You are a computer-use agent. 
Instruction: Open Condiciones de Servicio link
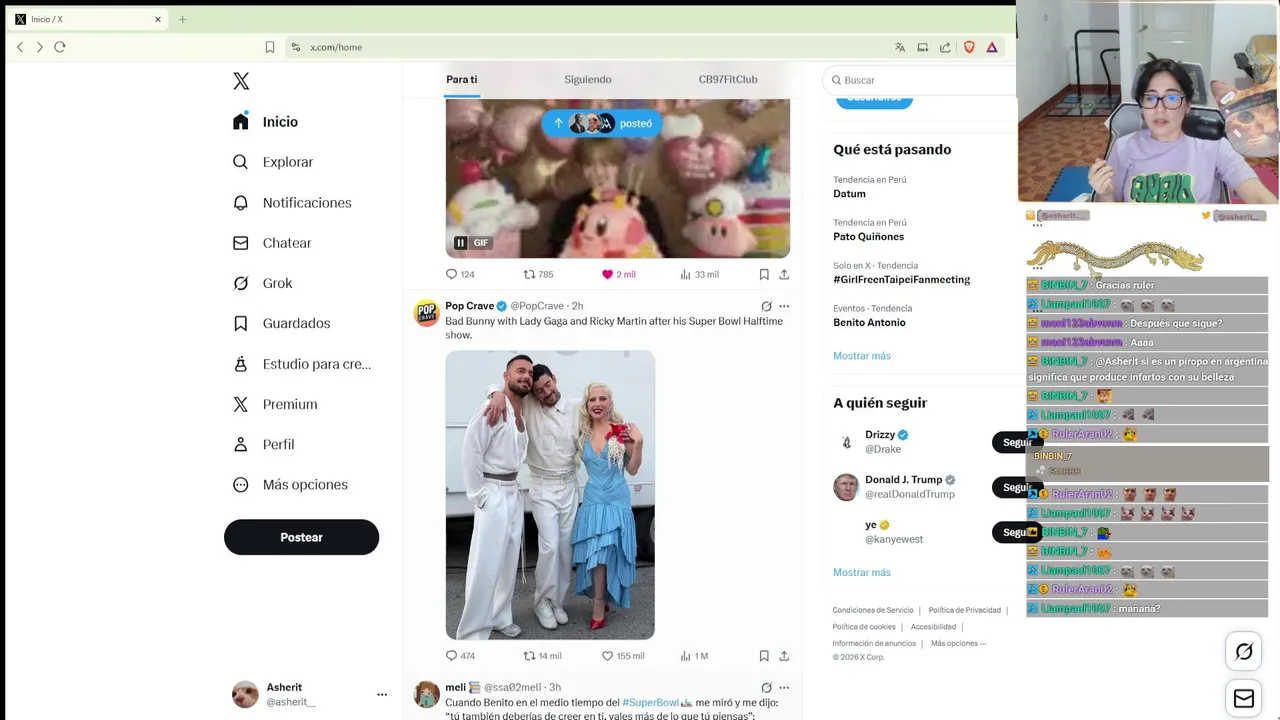873,610
